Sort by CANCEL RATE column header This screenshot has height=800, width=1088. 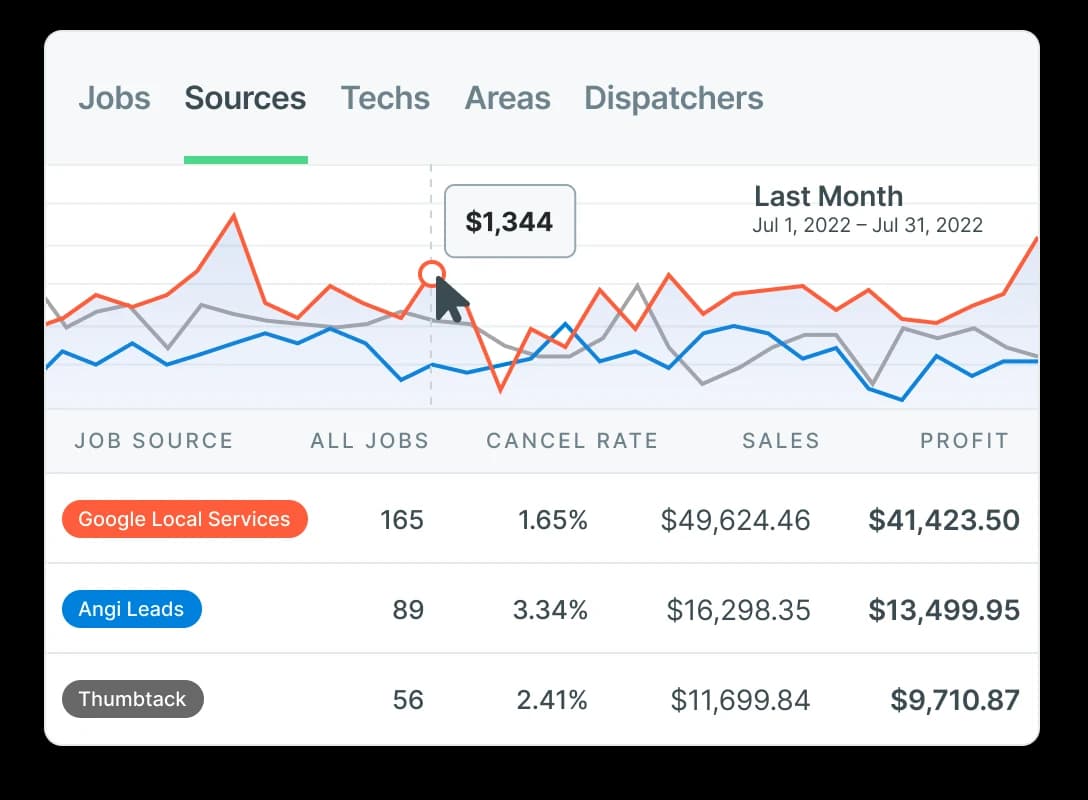(572, 441)
